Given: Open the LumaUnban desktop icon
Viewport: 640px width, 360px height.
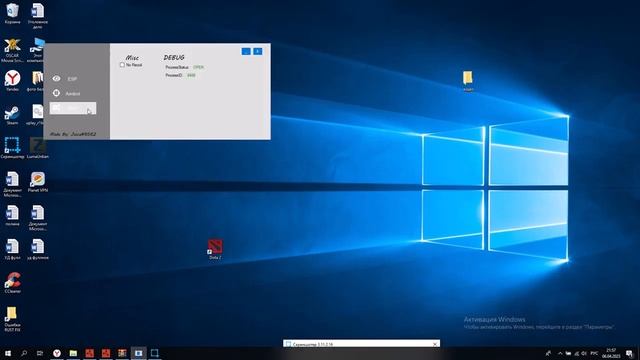Looking at the screenshot, I should pyautogui.click(x=38, y=148).
